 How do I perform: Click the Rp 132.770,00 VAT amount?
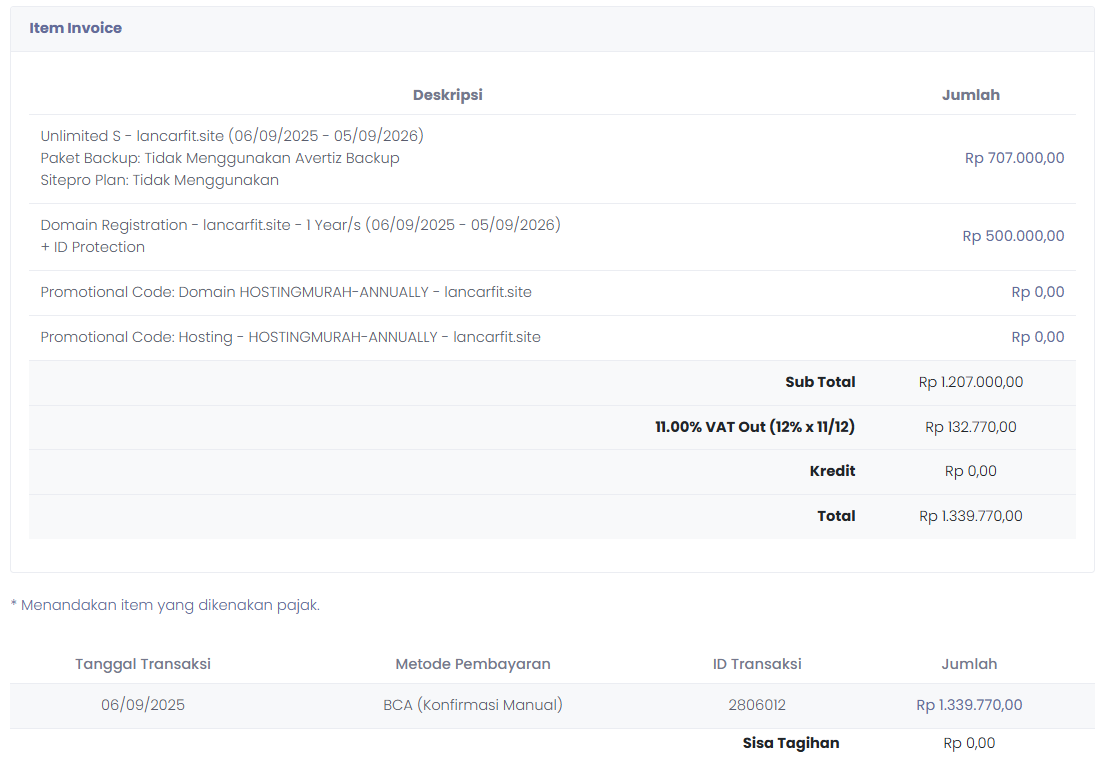coord(970,427)
